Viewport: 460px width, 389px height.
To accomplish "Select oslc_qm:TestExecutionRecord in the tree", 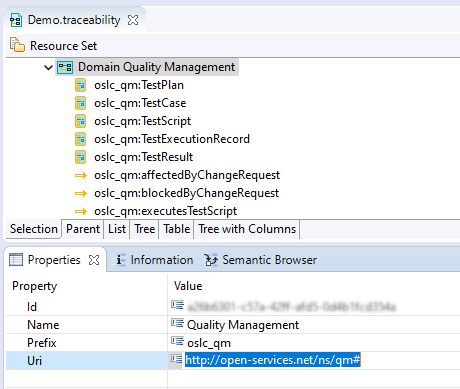I will (x=172, y=139).
